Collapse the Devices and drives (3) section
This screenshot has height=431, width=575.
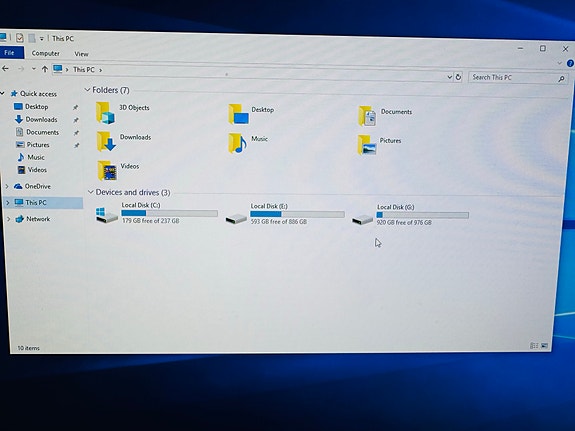click(91, 192)
